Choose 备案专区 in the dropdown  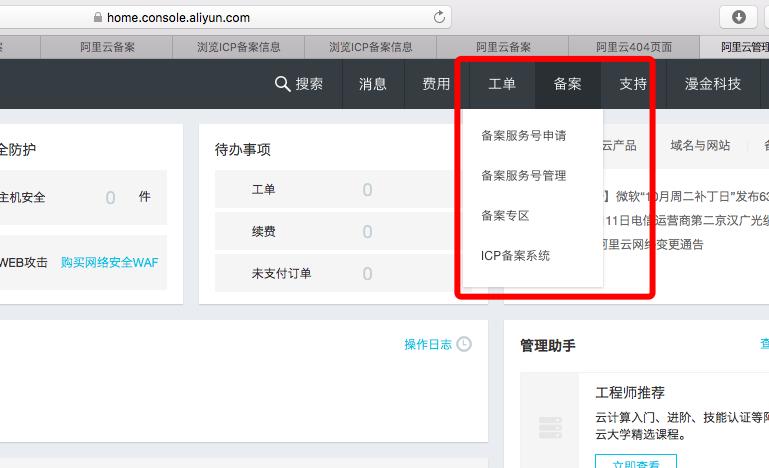pyautogui.click(x=505, y=215)
